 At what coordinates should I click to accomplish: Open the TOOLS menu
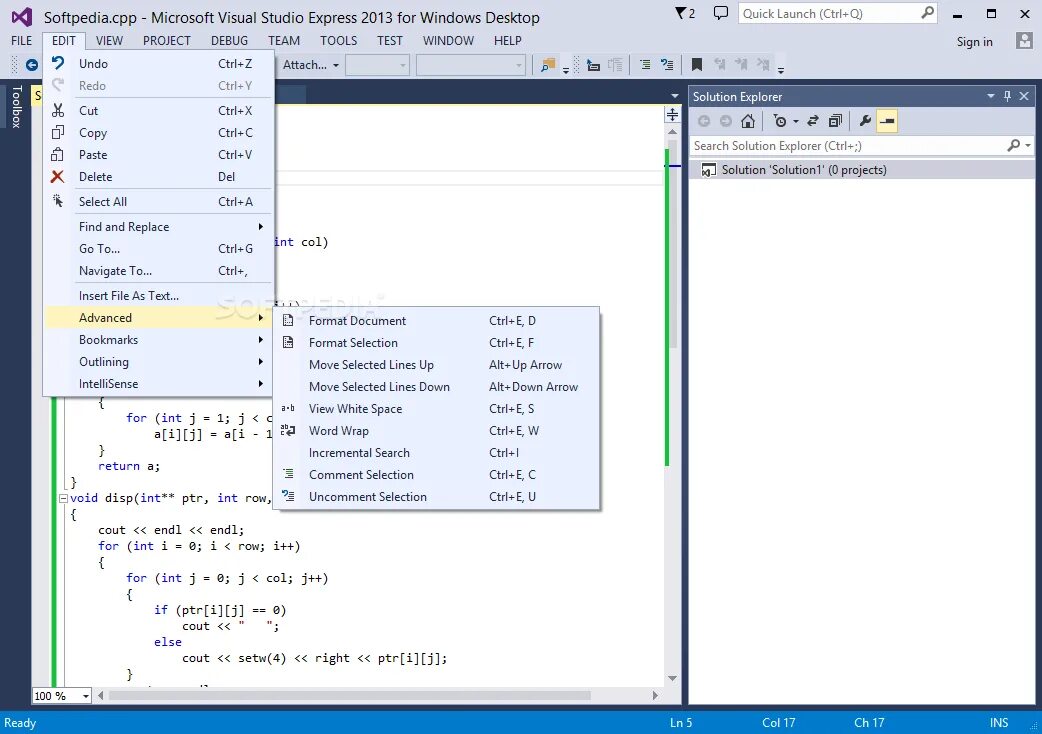pyautogui.click(x=338, y=41)
